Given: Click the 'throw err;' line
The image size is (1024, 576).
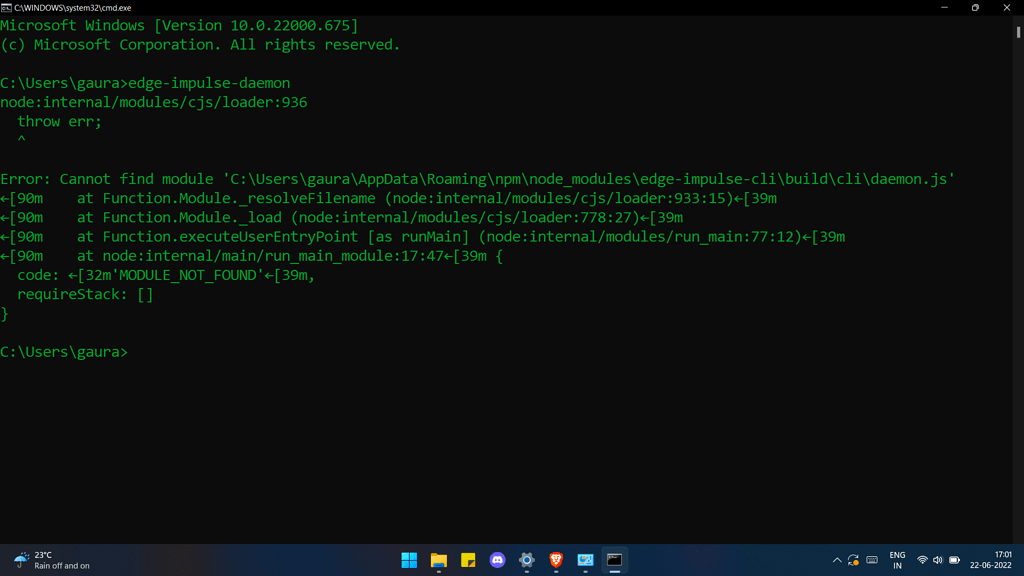Looking at the screenshot, I should coord(59,121).
